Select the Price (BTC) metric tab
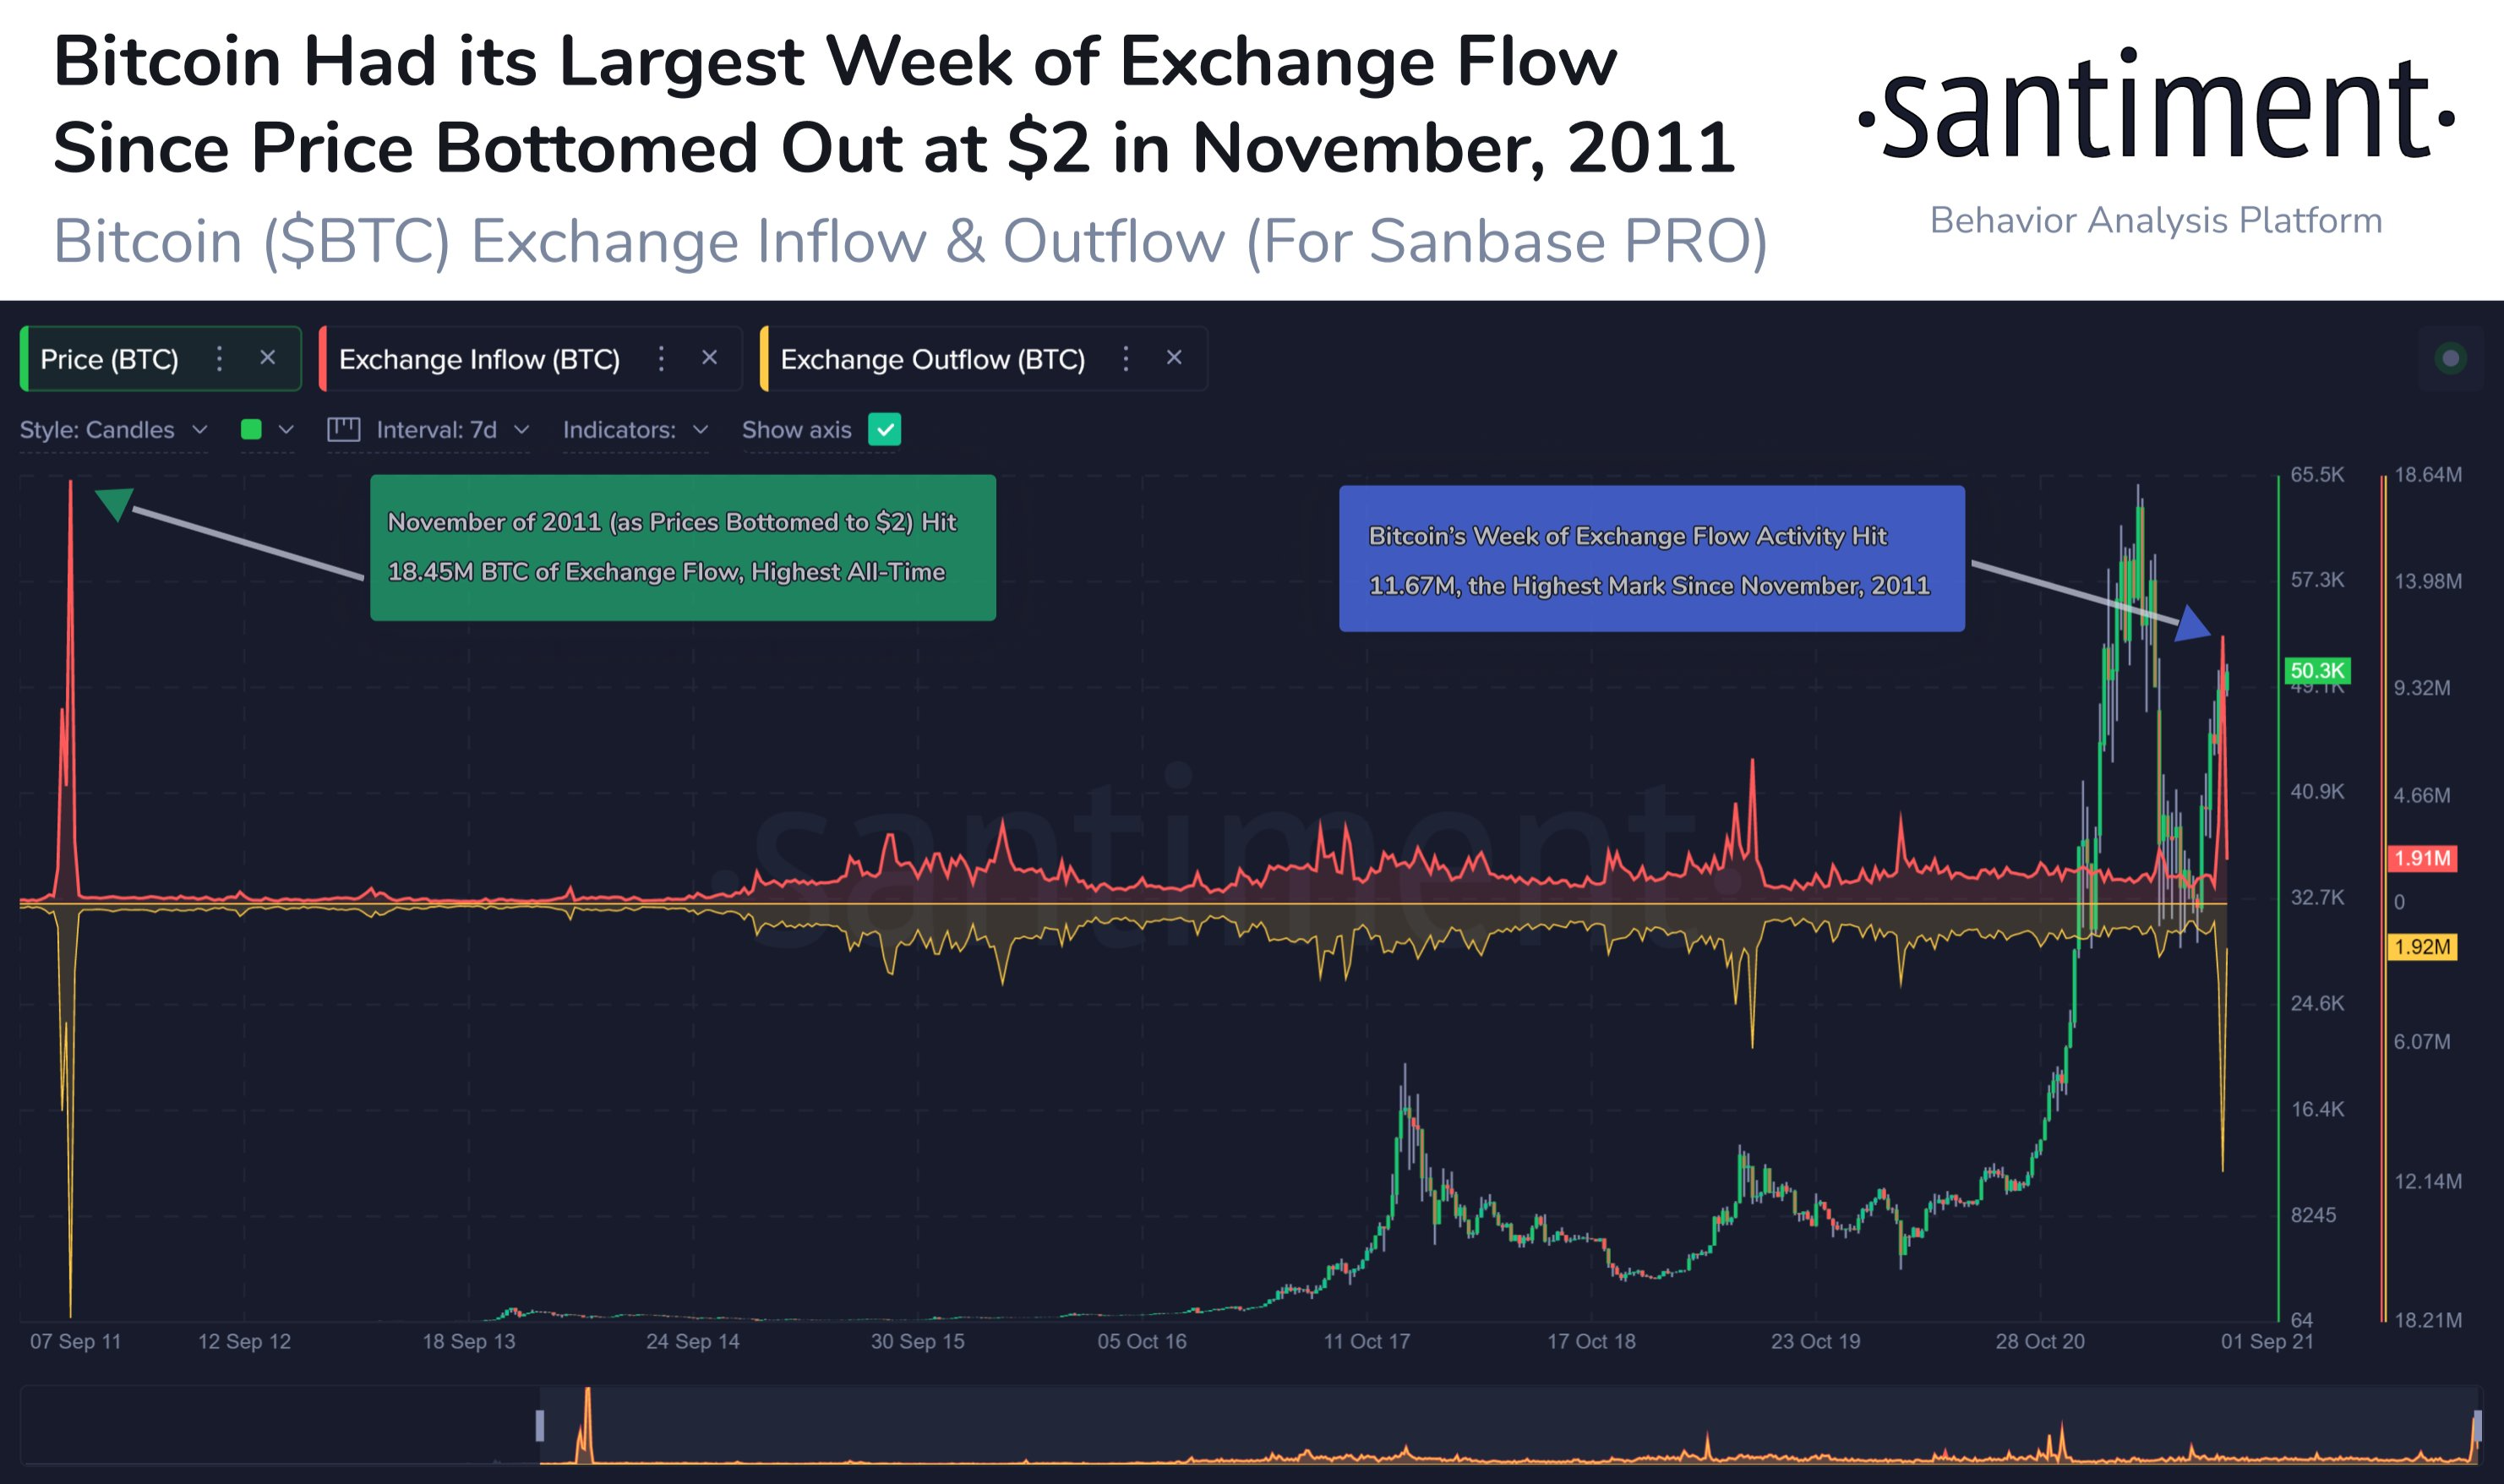This screenshot has width=2504, height=1484. (x=109, y=359)
